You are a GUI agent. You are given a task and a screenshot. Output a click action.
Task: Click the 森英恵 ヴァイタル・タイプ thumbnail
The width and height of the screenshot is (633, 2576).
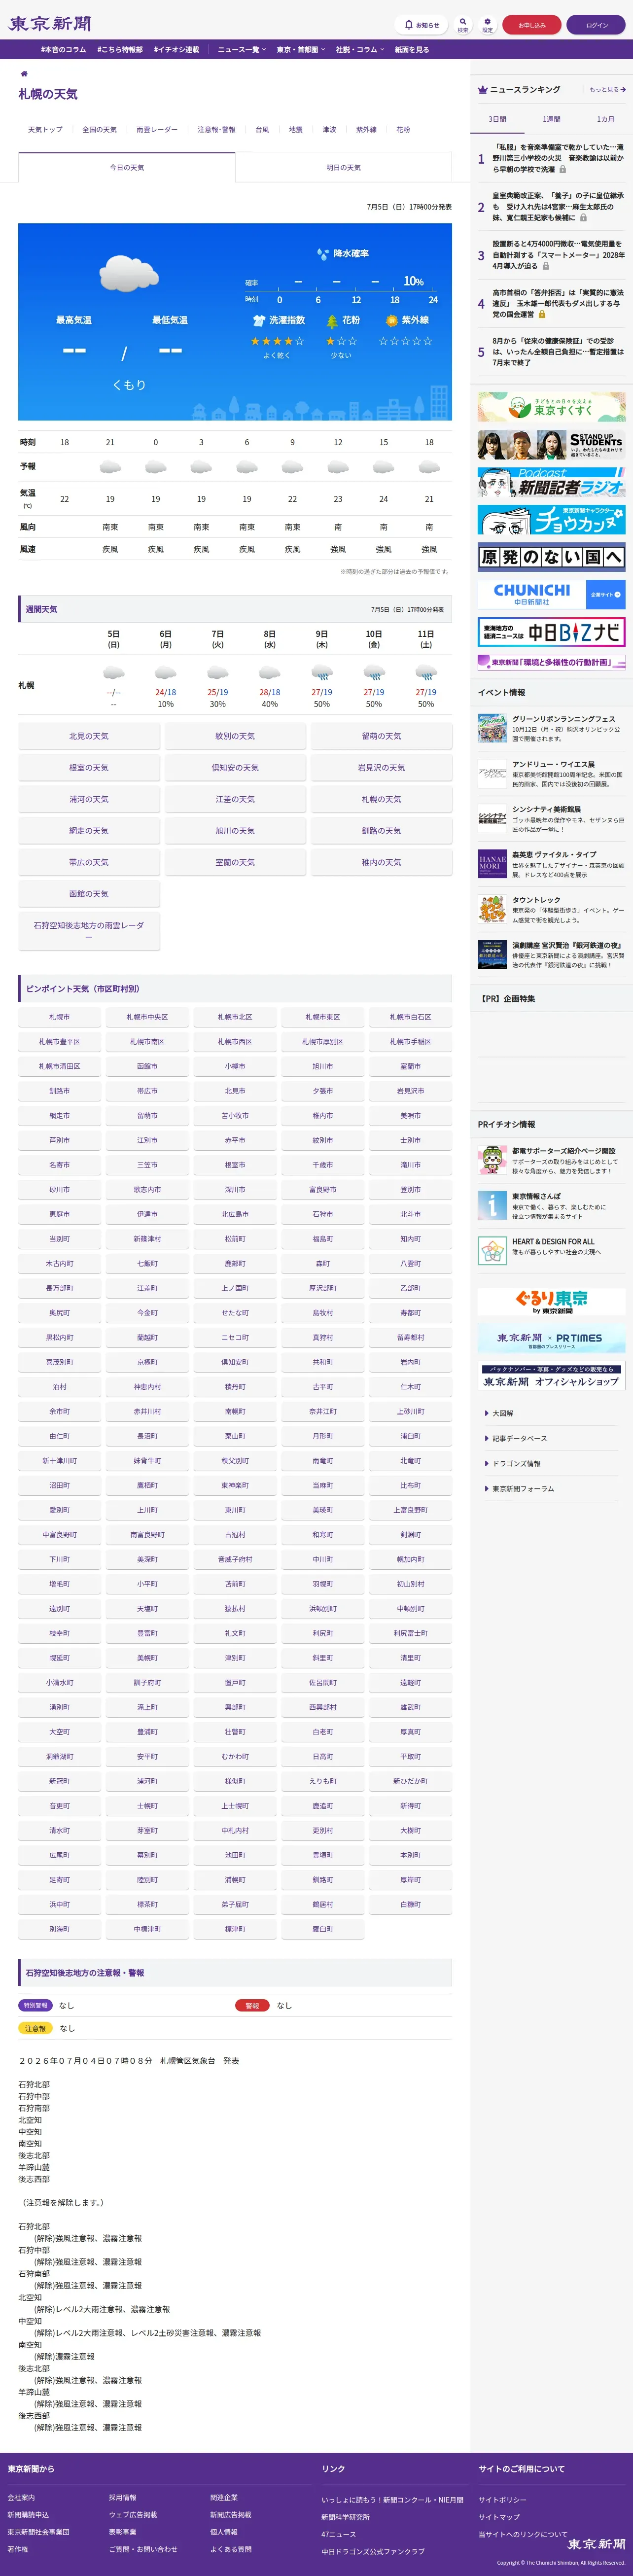tap(492, 864)
